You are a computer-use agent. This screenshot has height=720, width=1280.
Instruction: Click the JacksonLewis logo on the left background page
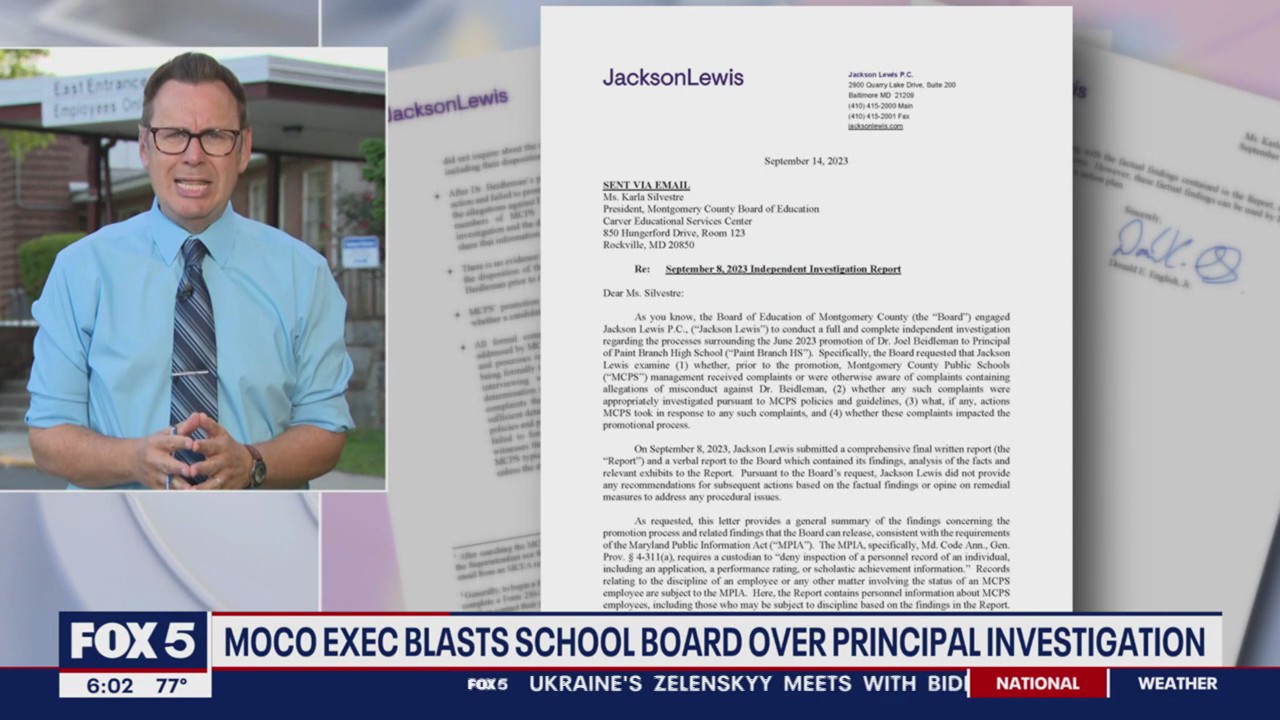click(x=447, y=106)
